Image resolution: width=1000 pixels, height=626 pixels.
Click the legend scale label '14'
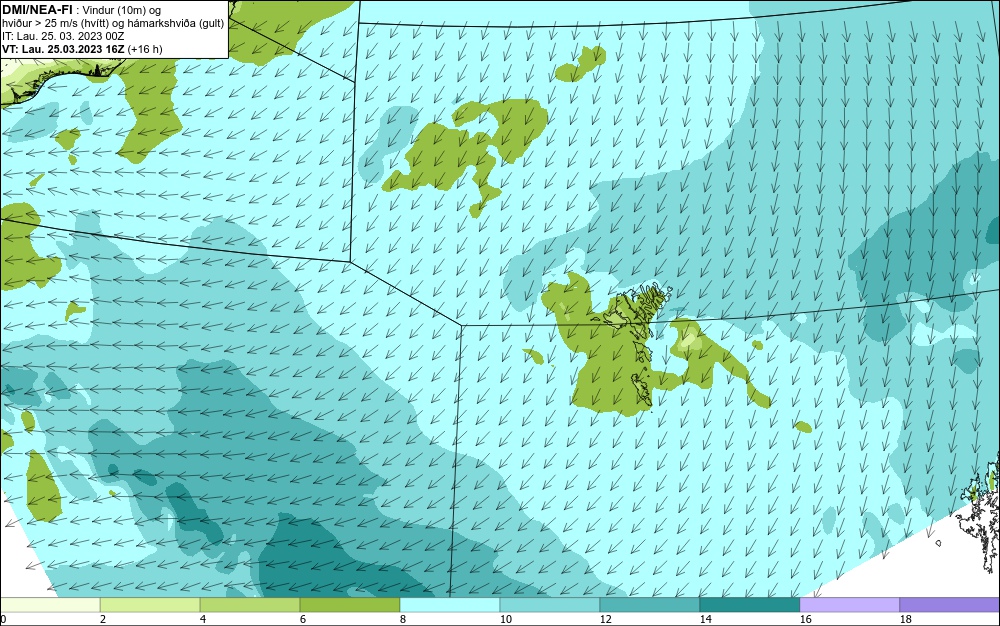click(x=705, y=619)
